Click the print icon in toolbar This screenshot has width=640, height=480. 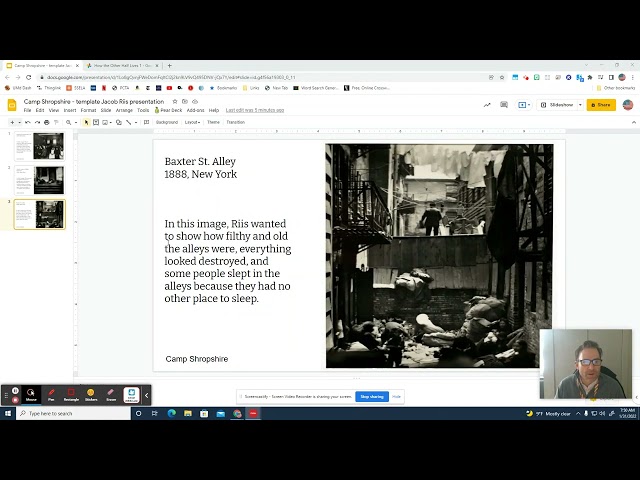point(46,122)
